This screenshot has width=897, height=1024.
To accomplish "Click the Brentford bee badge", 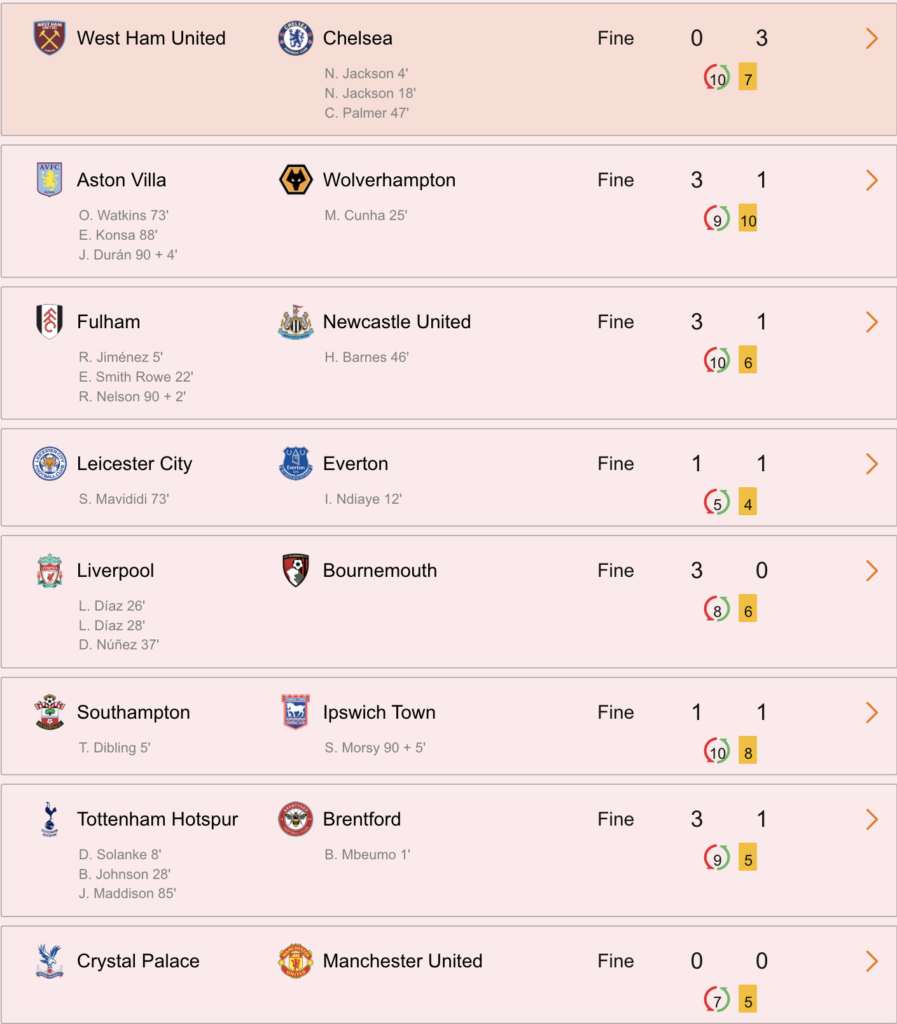I will [295, 819].
